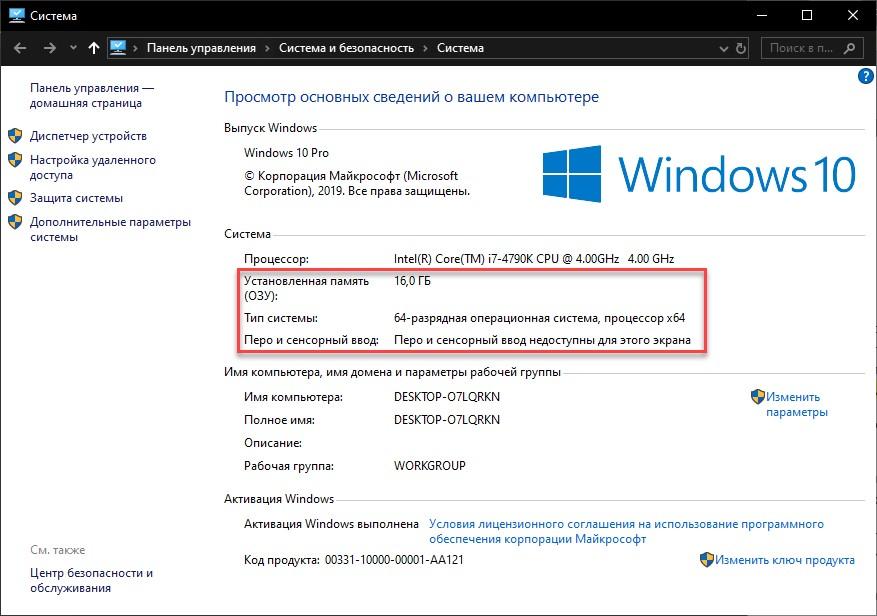Click shield icon next to Изменить ключ продукта

pos(707,559)
